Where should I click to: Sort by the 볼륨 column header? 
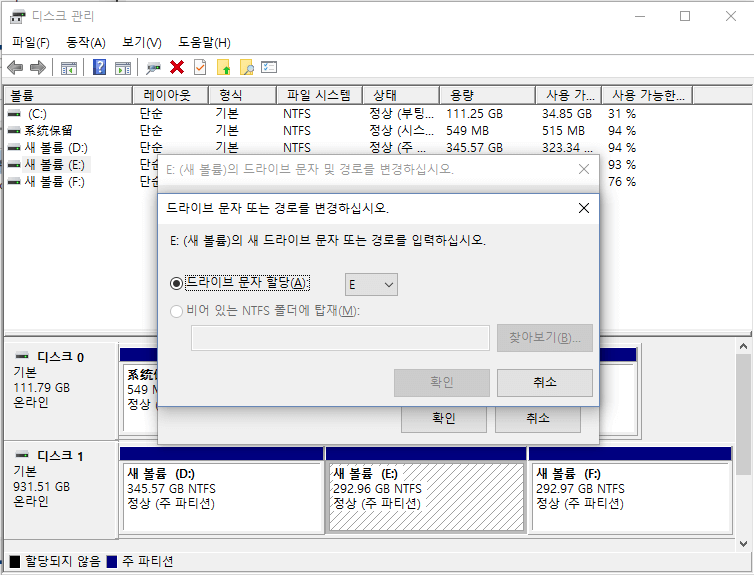(x=68, y=95)
